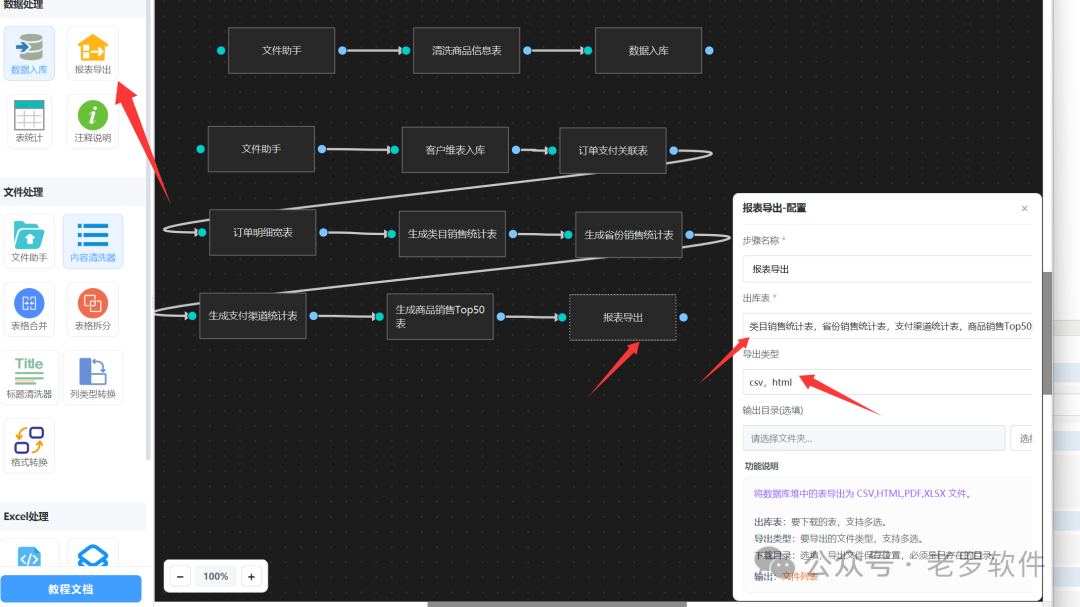Select the 清洗商品信息表 node

(x=466, y=50)
